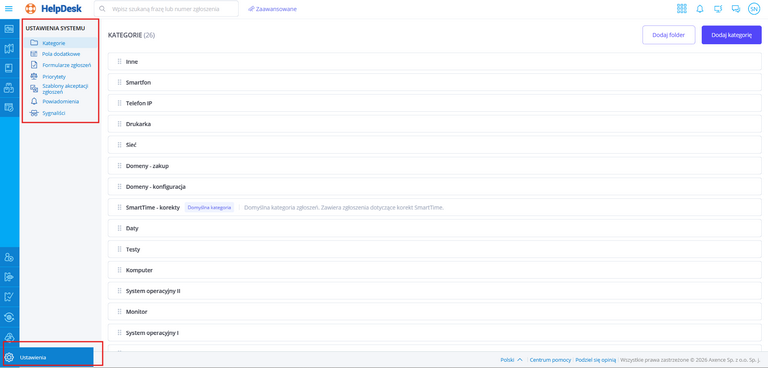Open the Telefon IP category row
The width and height of the screenshot is (768, 368).
point(434,103)
